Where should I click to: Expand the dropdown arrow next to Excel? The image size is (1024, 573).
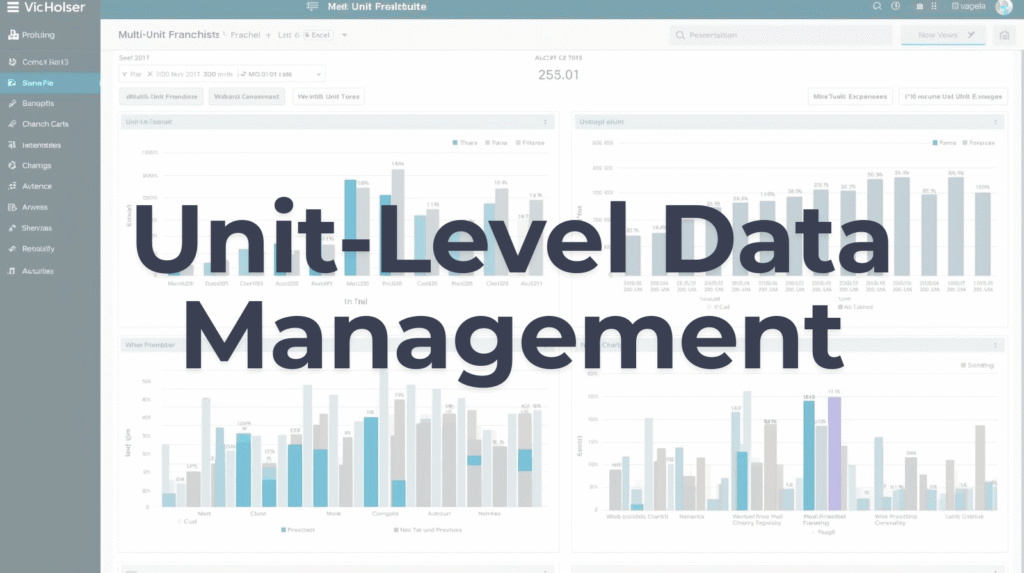coord(344,35)
